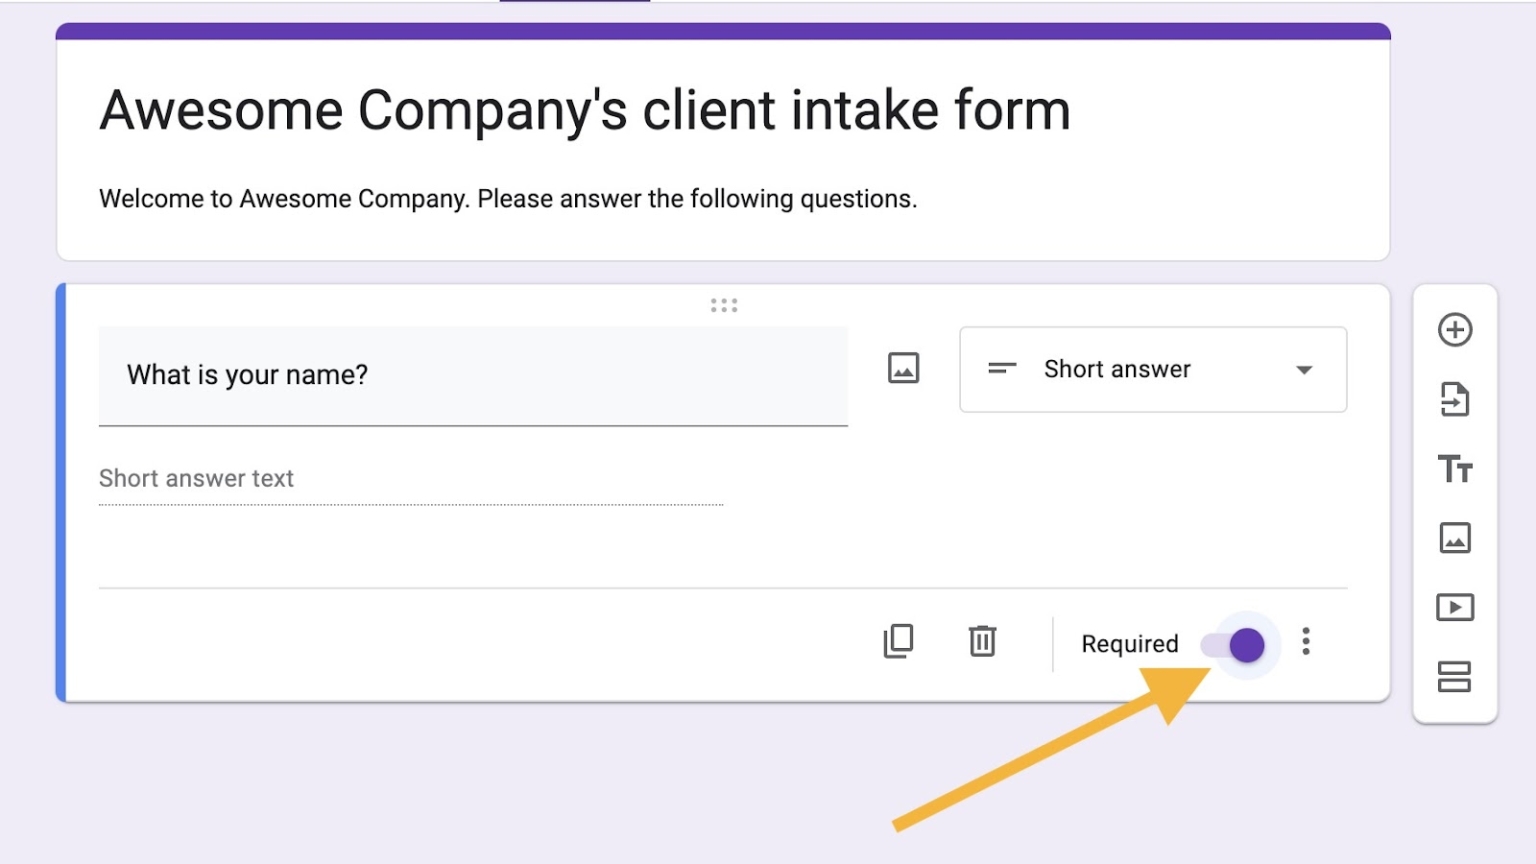Click the form description text

507,198
